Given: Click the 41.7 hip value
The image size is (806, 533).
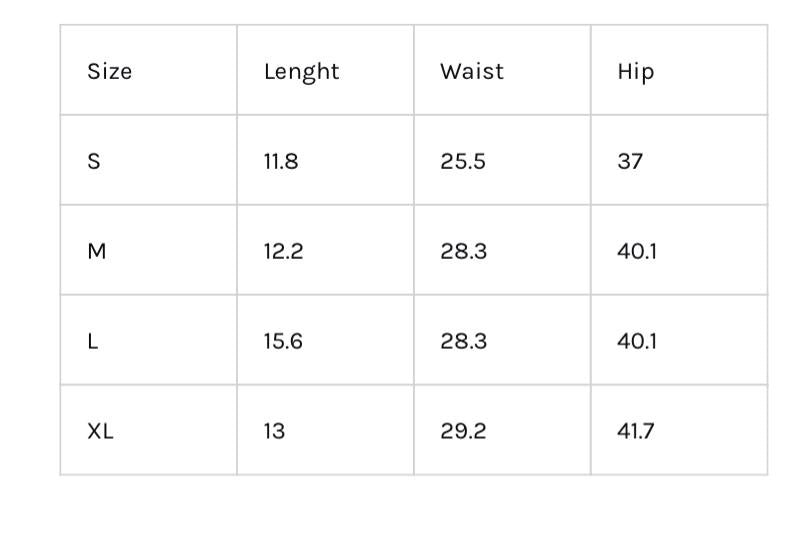Looking at the screenshot, I should [x=636, y=431].
